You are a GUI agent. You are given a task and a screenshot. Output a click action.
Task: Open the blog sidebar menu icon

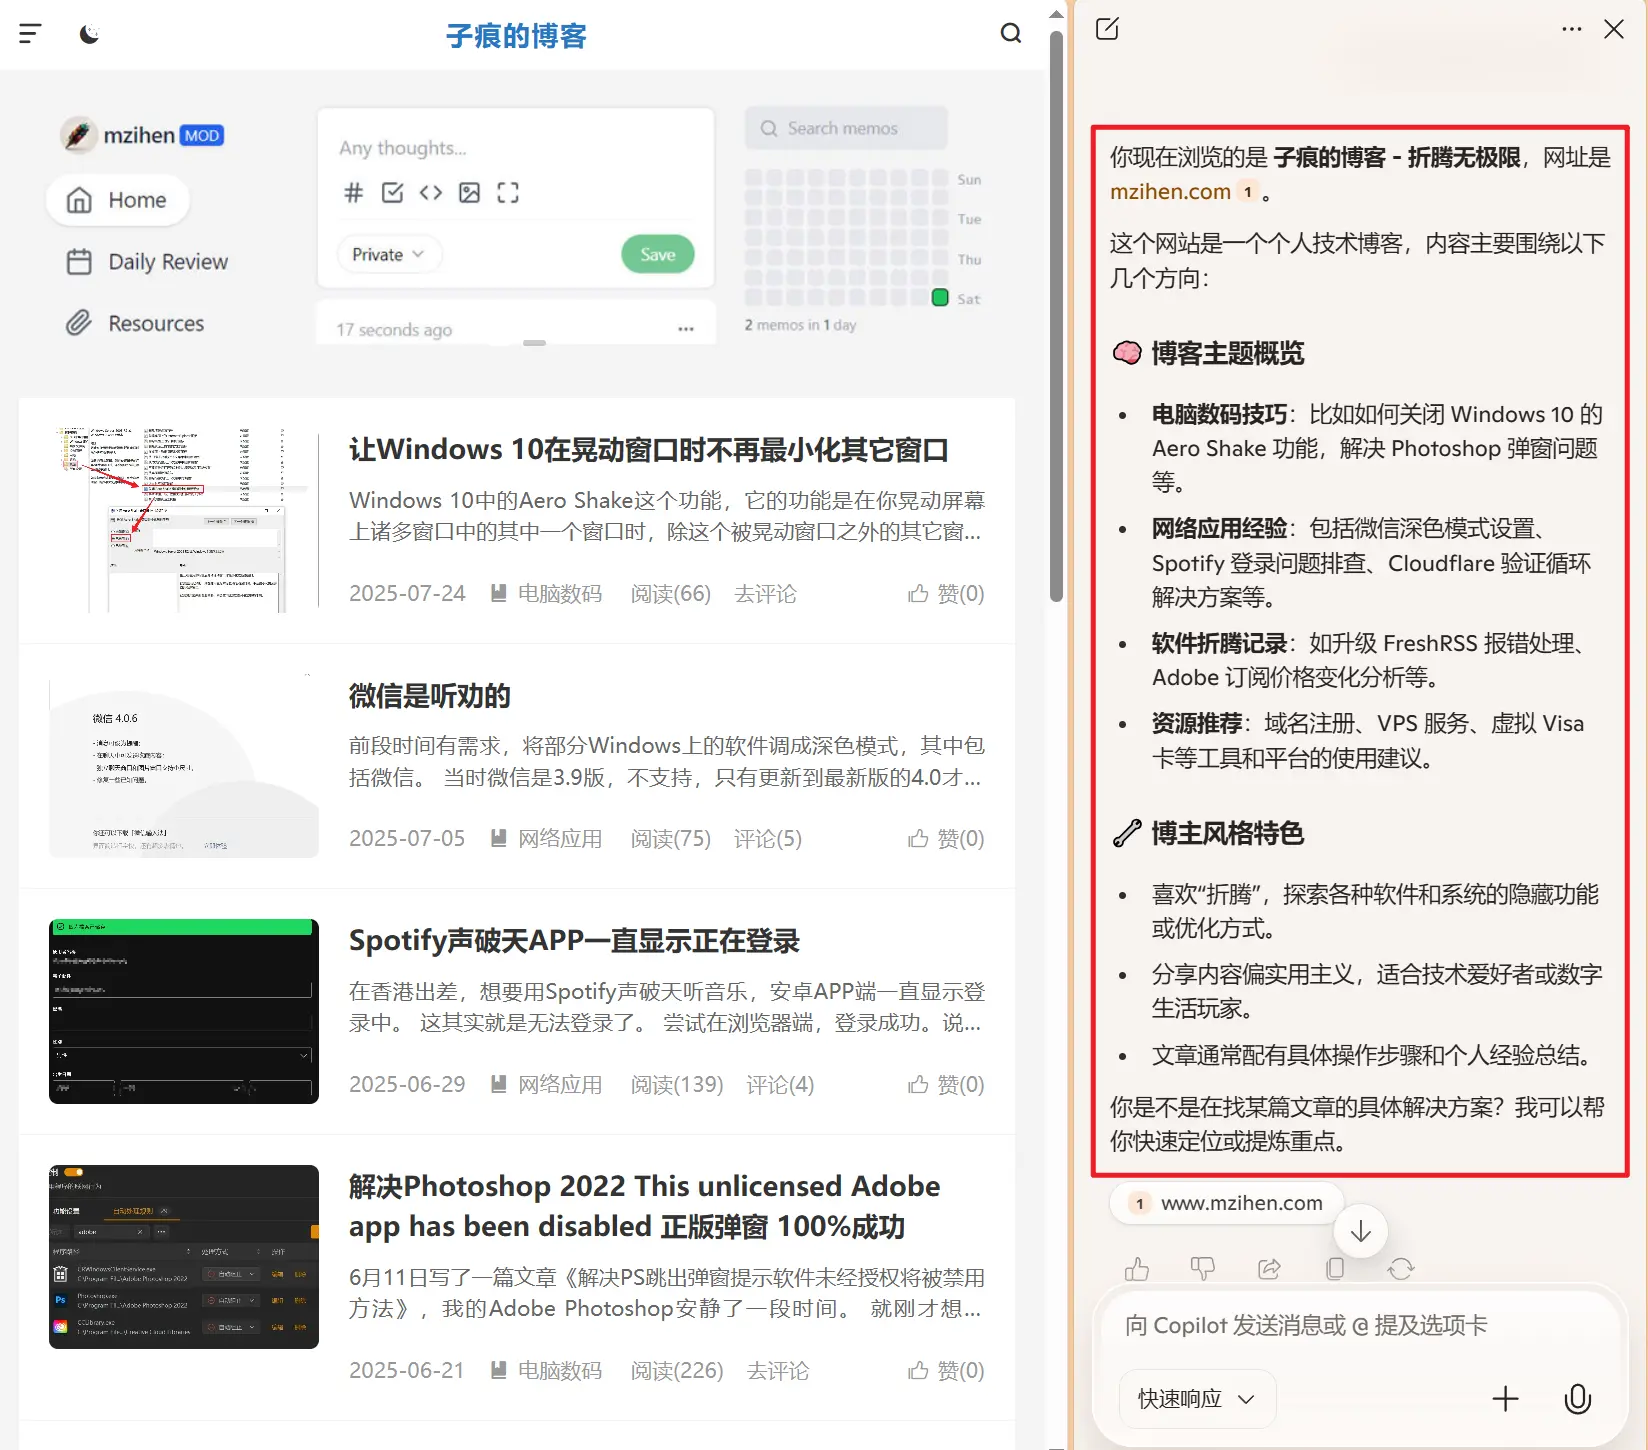(x=30, y=34)
